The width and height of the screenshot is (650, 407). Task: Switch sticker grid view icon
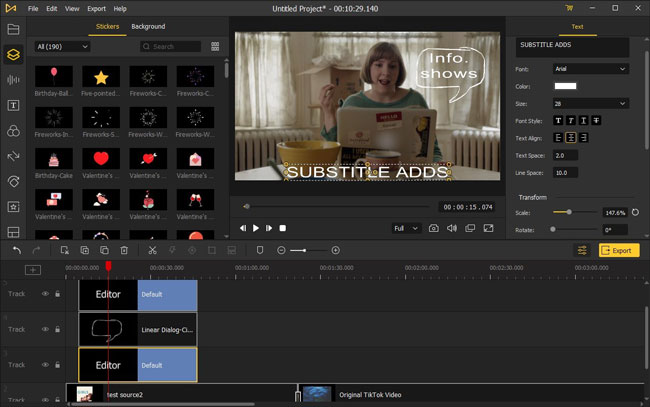point(215,46)
